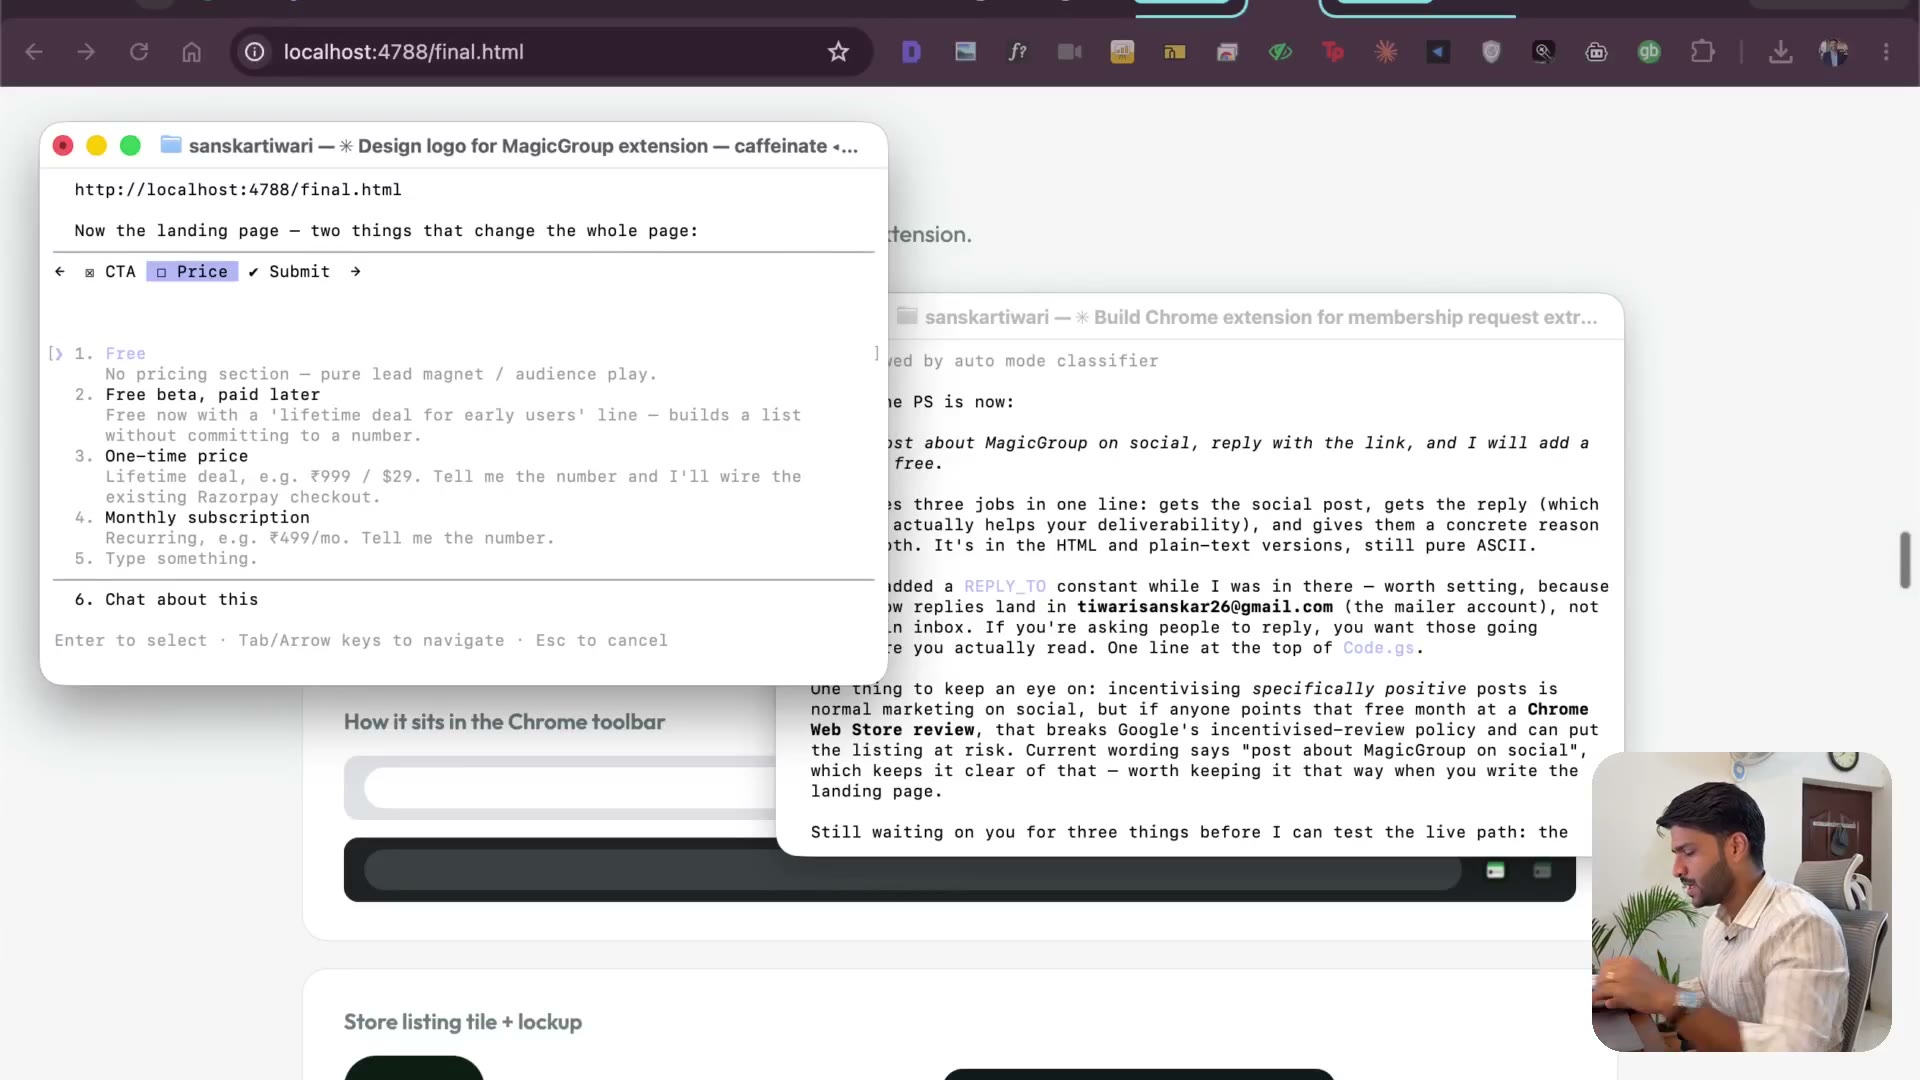1920x1080 pixels.
Task: Click the Build Chrome extension terminal title bar
Action: 1255,317
